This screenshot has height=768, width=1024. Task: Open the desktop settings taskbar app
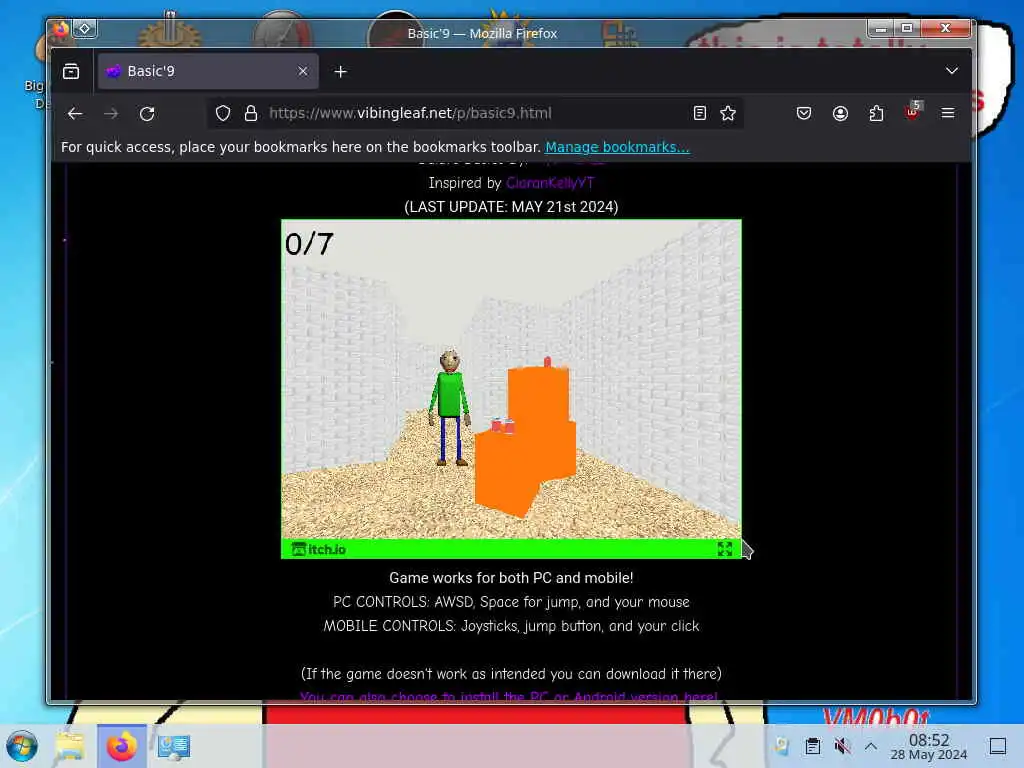click(x=174, y=746)
